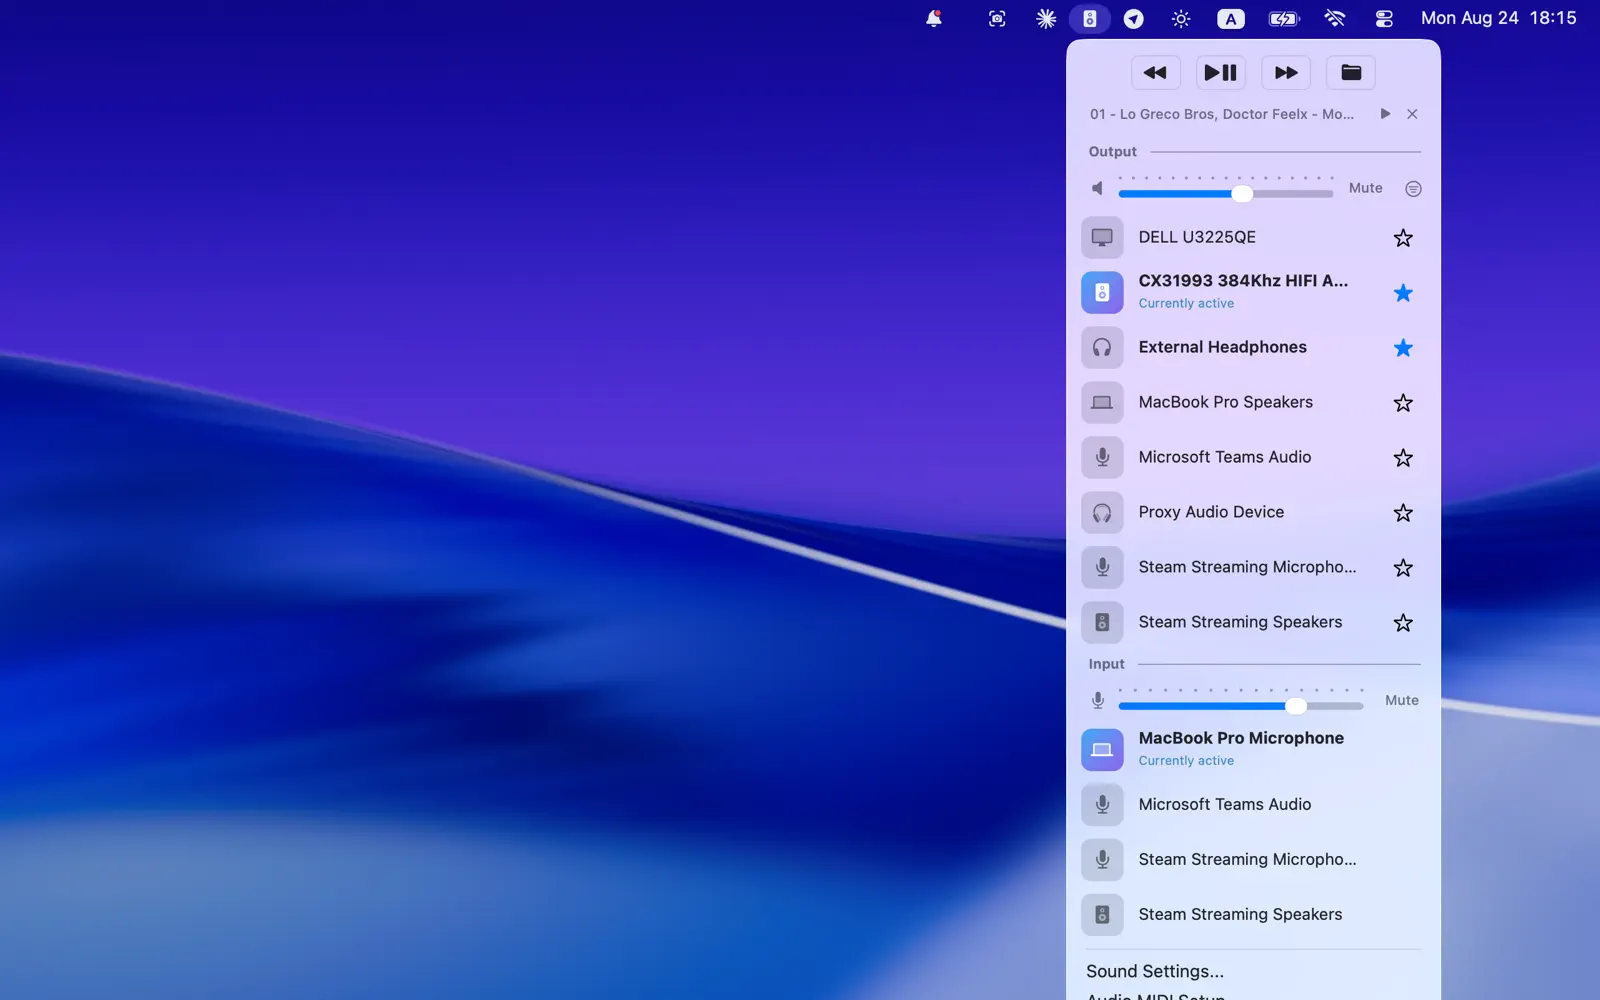
Task: Unfavorite the CX31993 384Khz HIFI output
Action: coord(1403,292)
